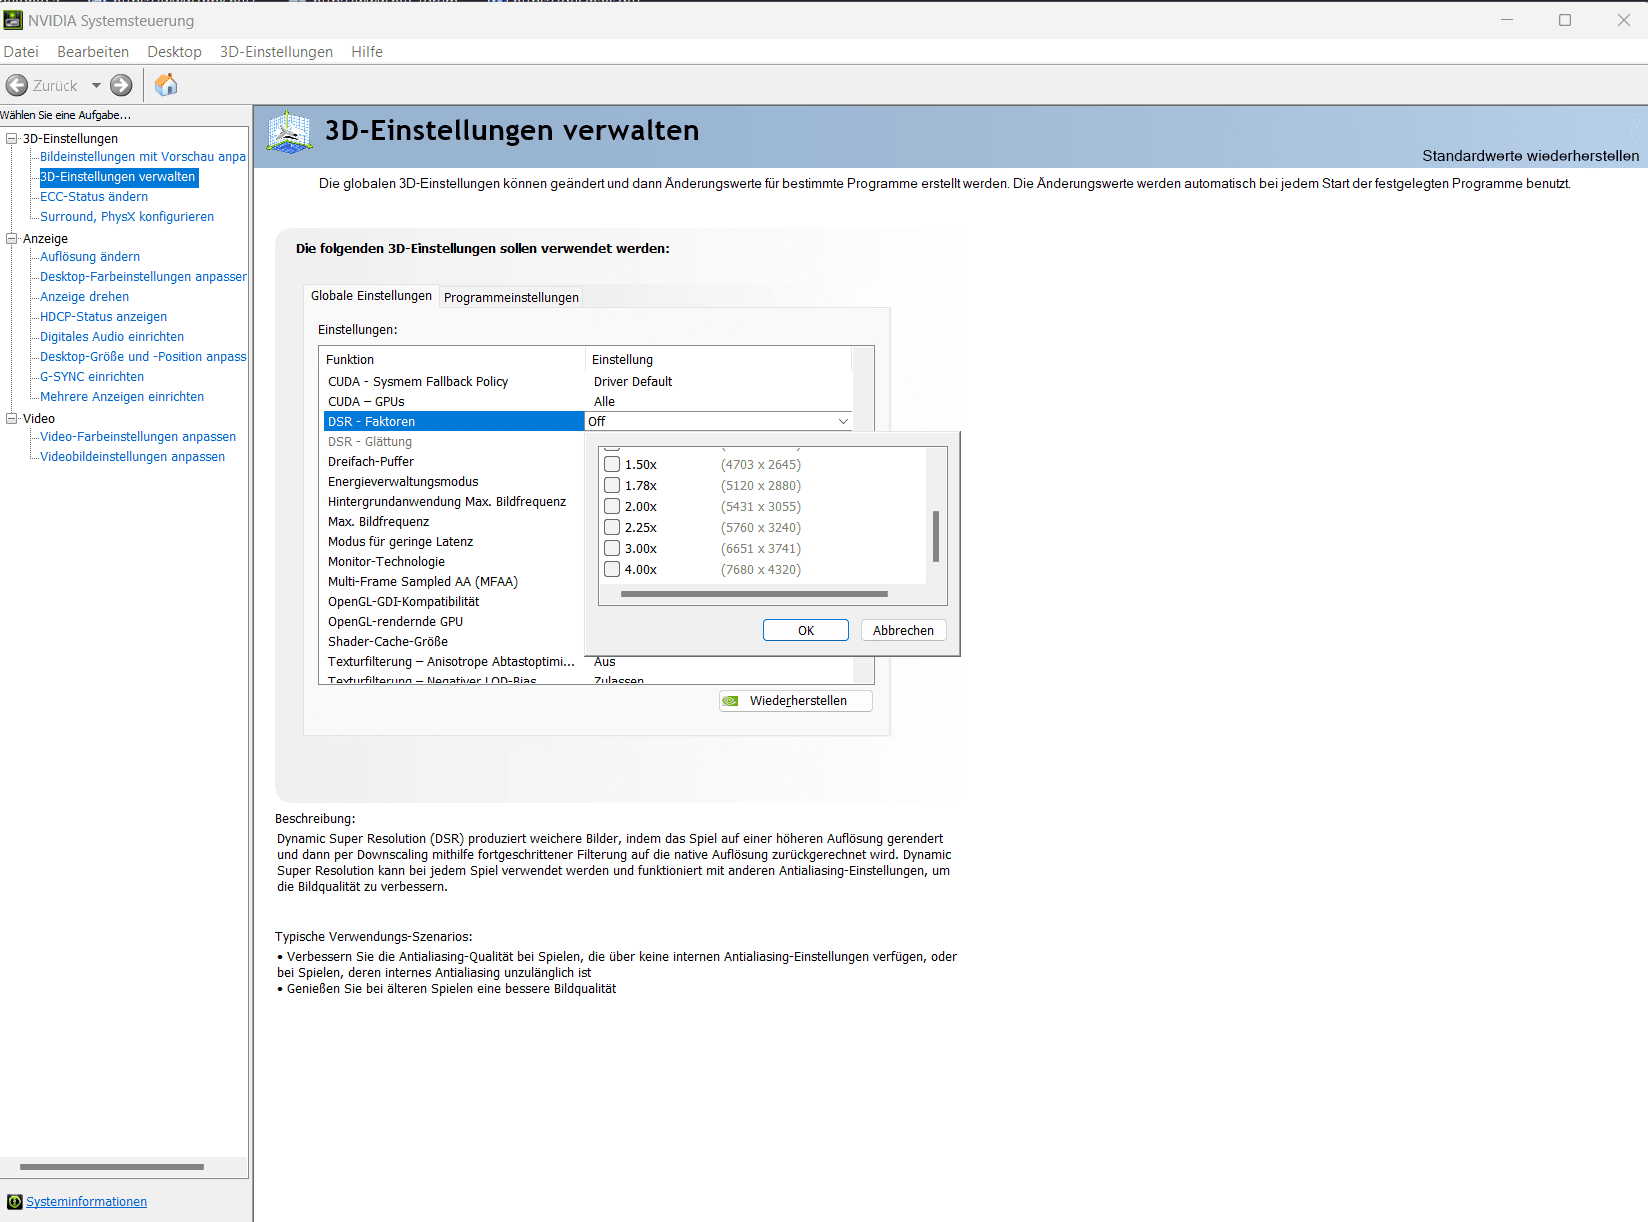Click the forward navigation arrow icon

(x=121, y=86)
